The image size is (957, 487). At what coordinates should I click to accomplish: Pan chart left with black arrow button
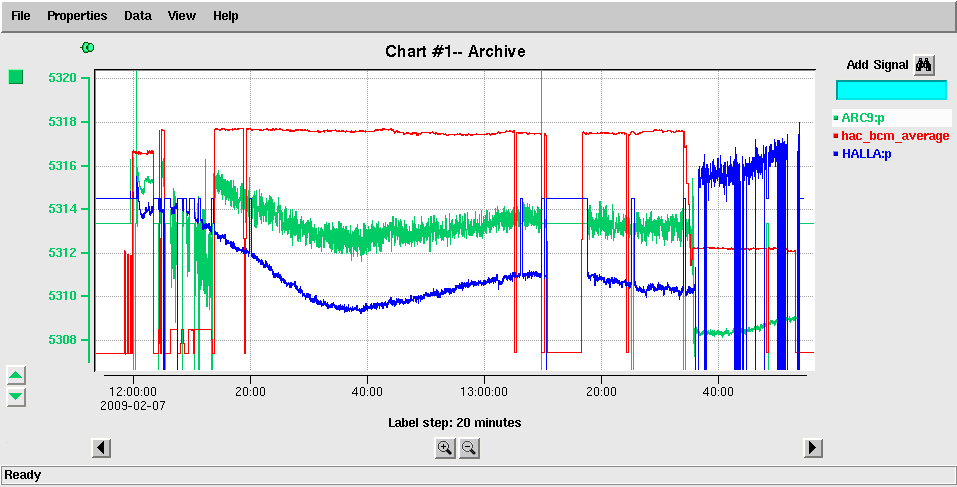click(101, 448)
